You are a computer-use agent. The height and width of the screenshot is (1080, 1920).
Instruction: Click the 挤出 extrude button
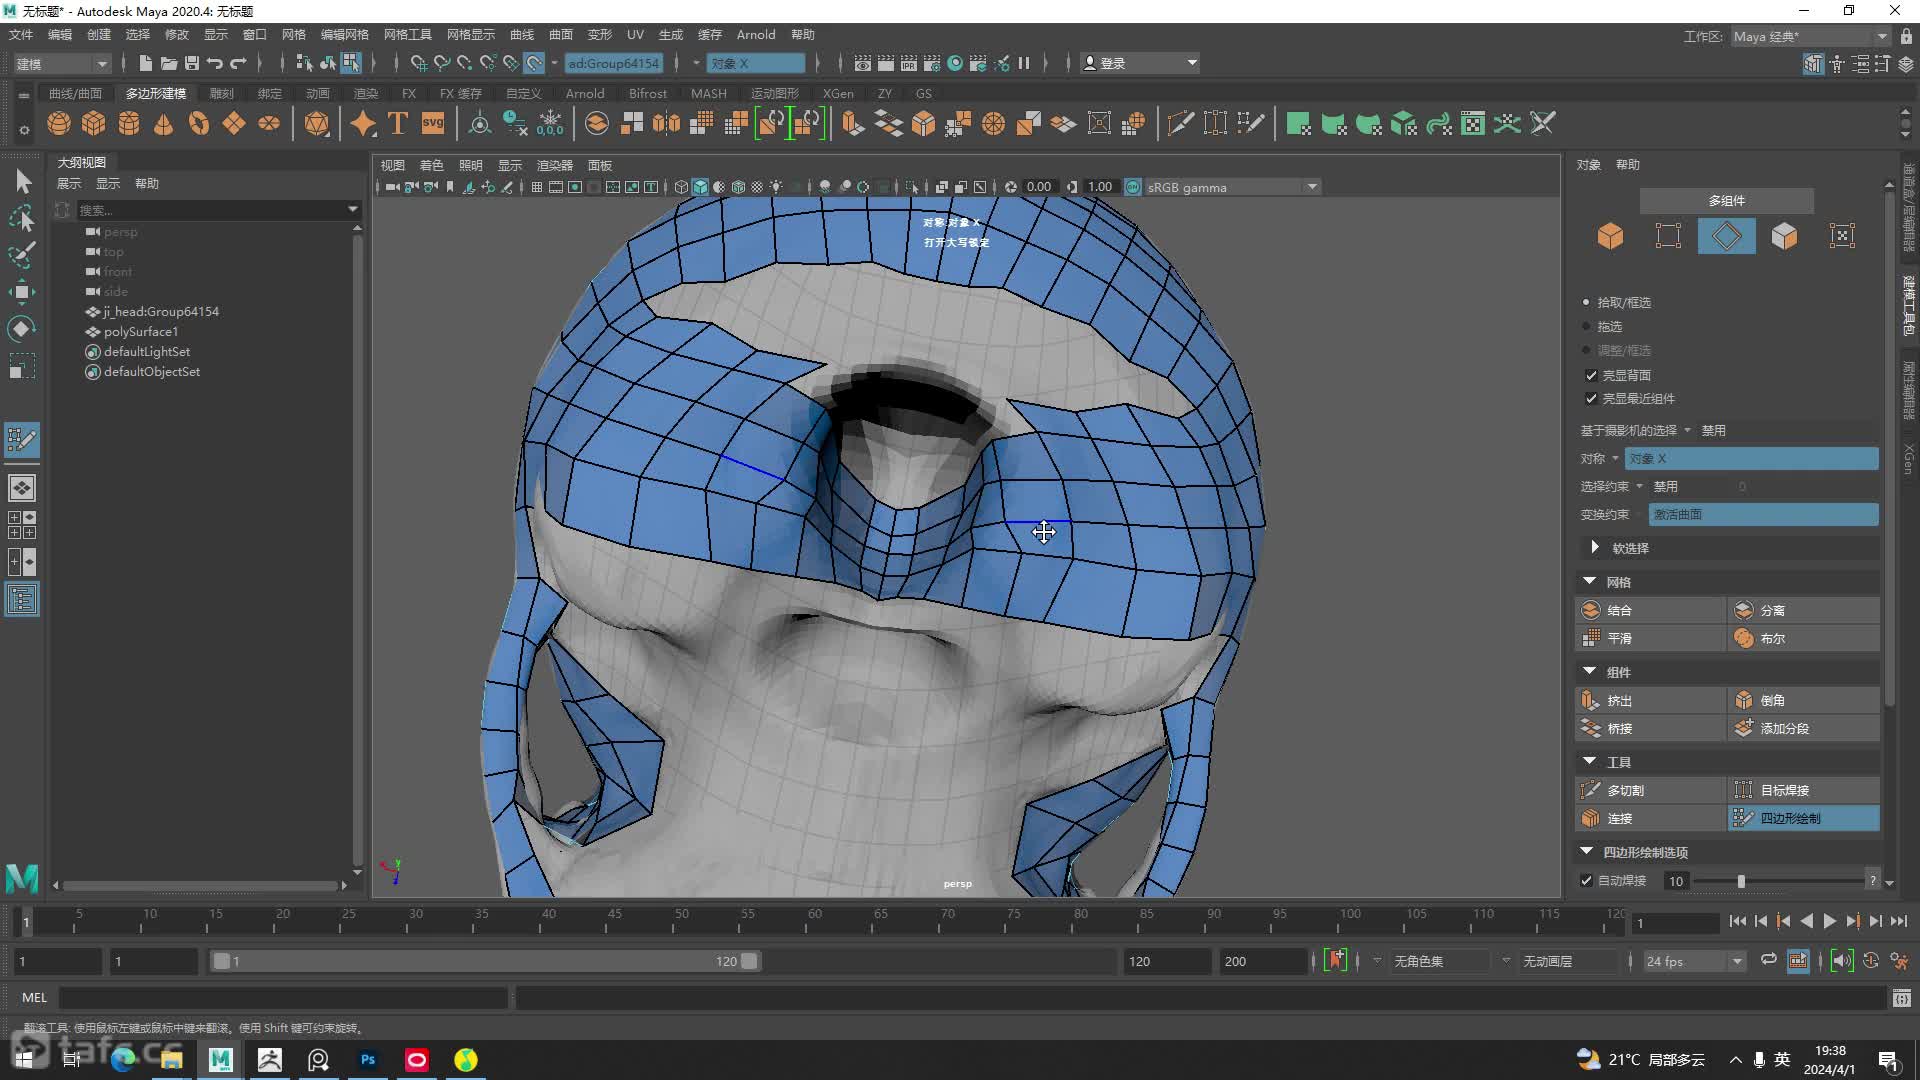(x=1651, y=700)
